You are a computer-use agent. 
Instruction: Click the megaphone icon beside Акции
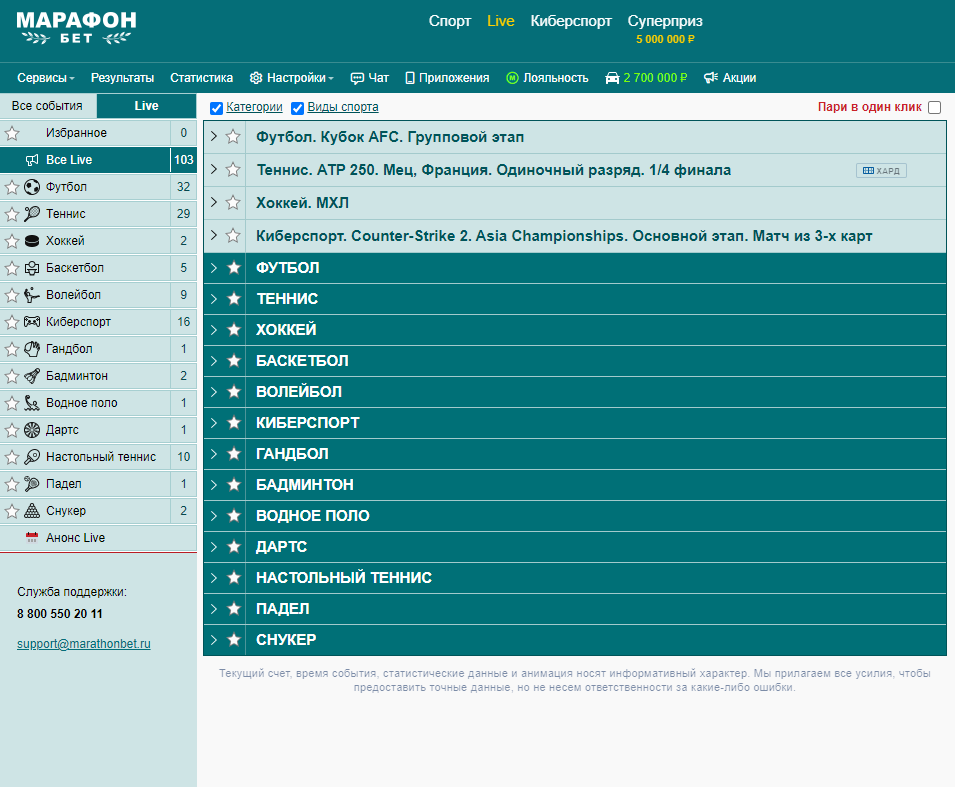pos(711,78)
